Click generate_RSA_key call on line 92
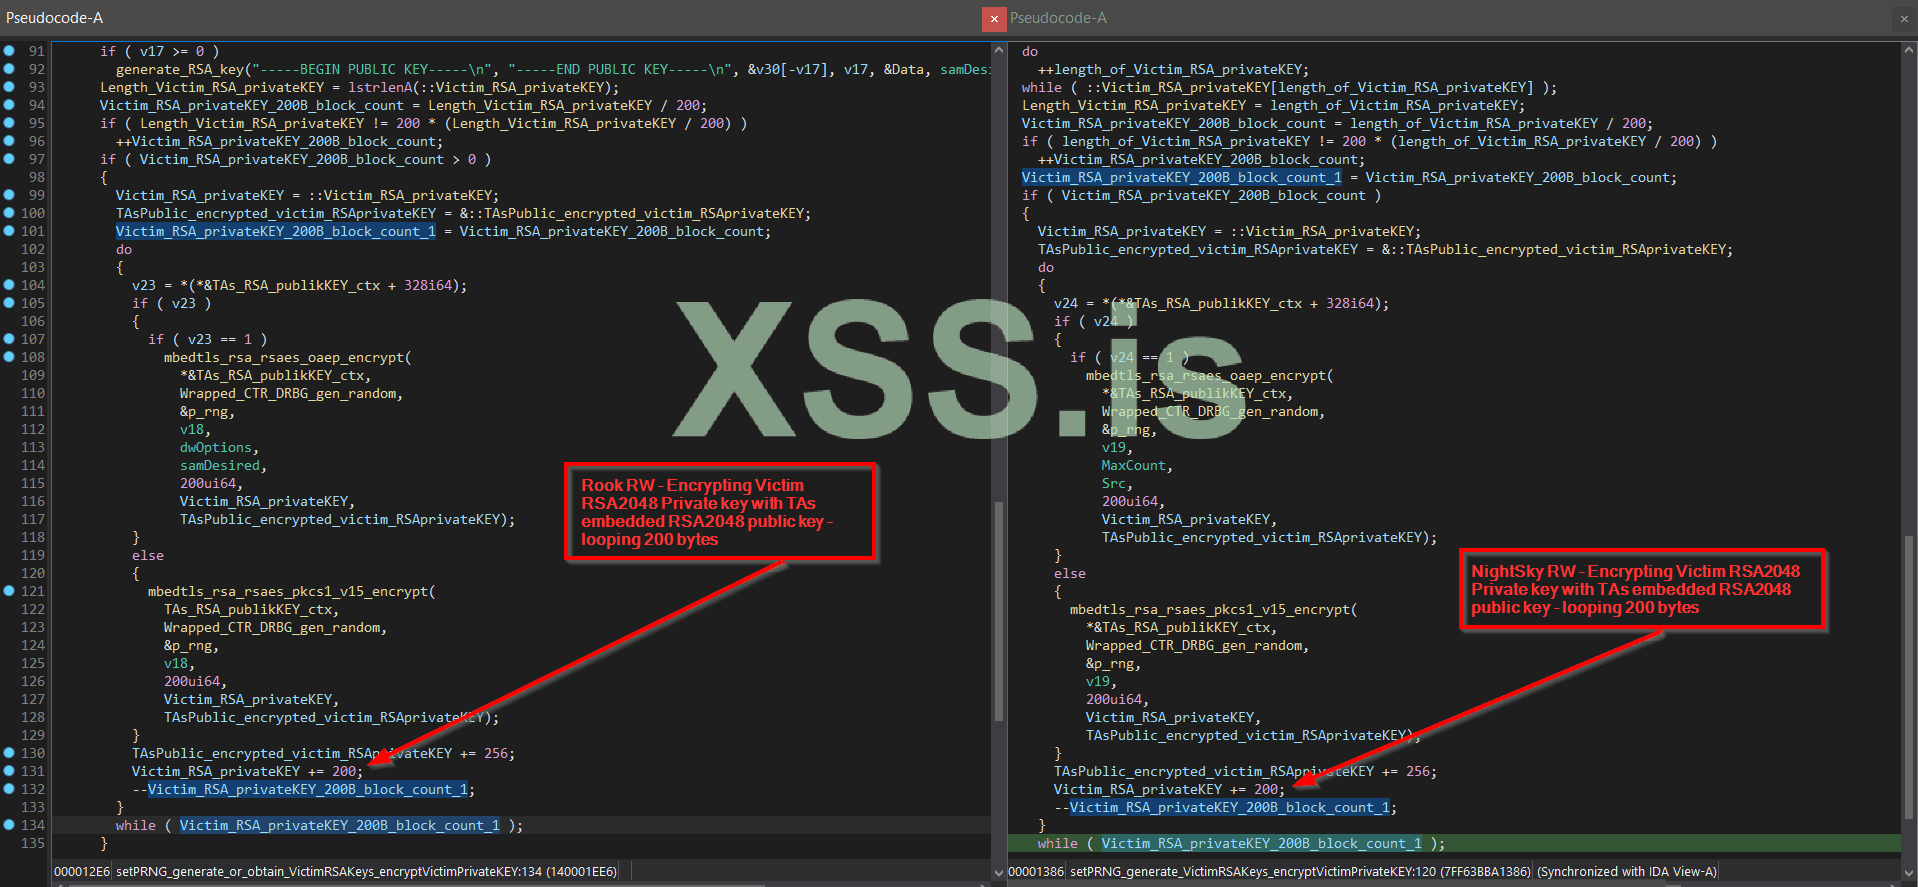The width and height of the screenshot is (1918, 887). point(179,69)
